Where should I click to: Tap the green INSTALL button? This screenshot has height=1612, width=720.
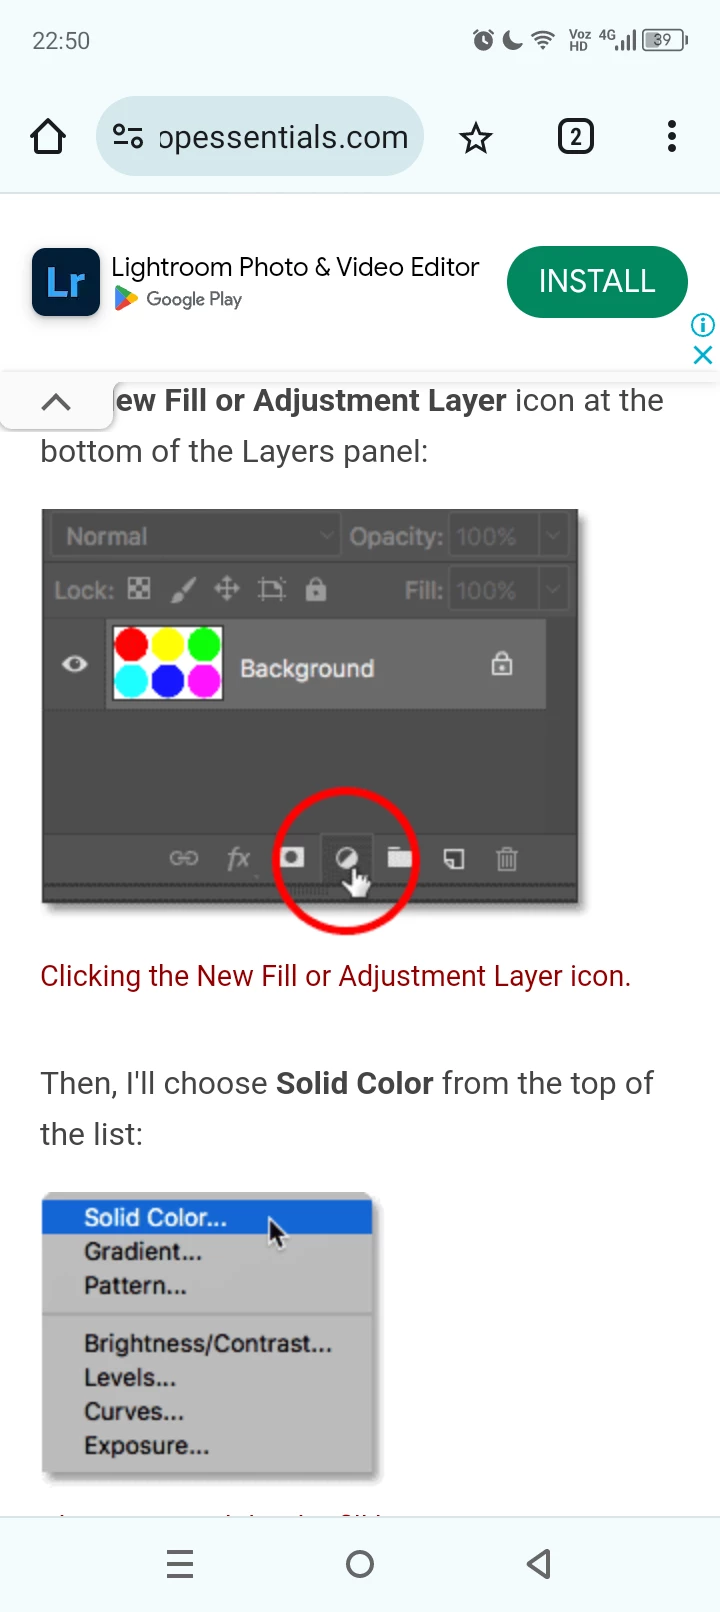pyautogui.click(x=597, y=282)
